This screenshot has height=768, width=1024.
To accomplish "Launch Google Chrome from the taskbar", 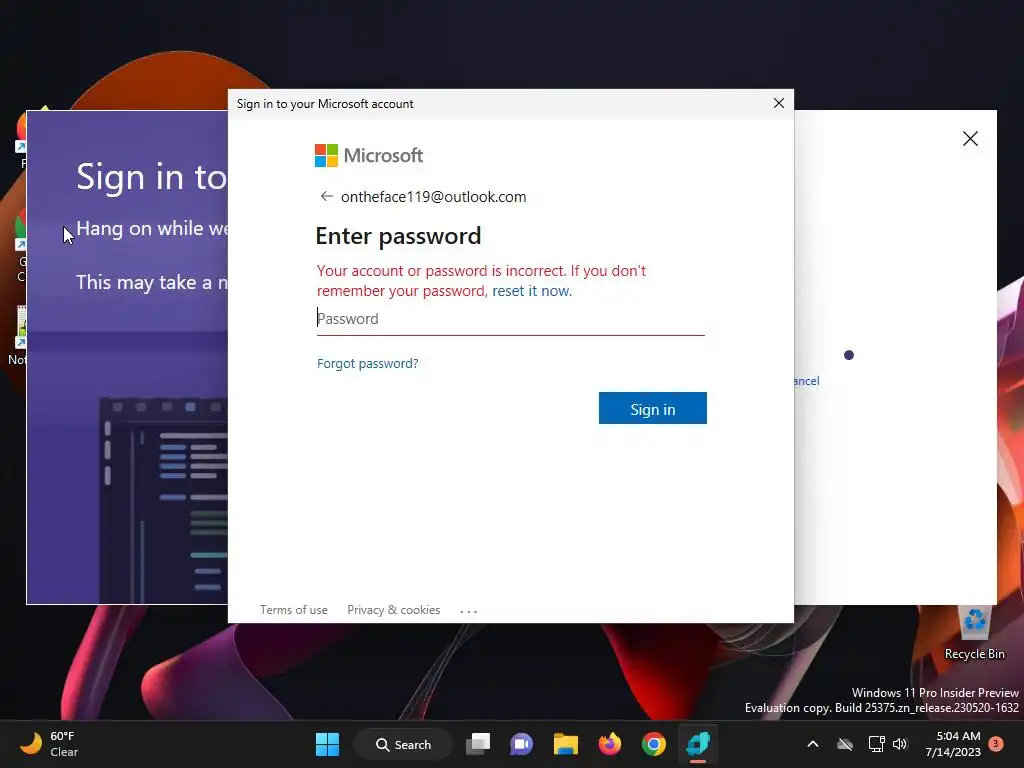I will click(654, 744).
